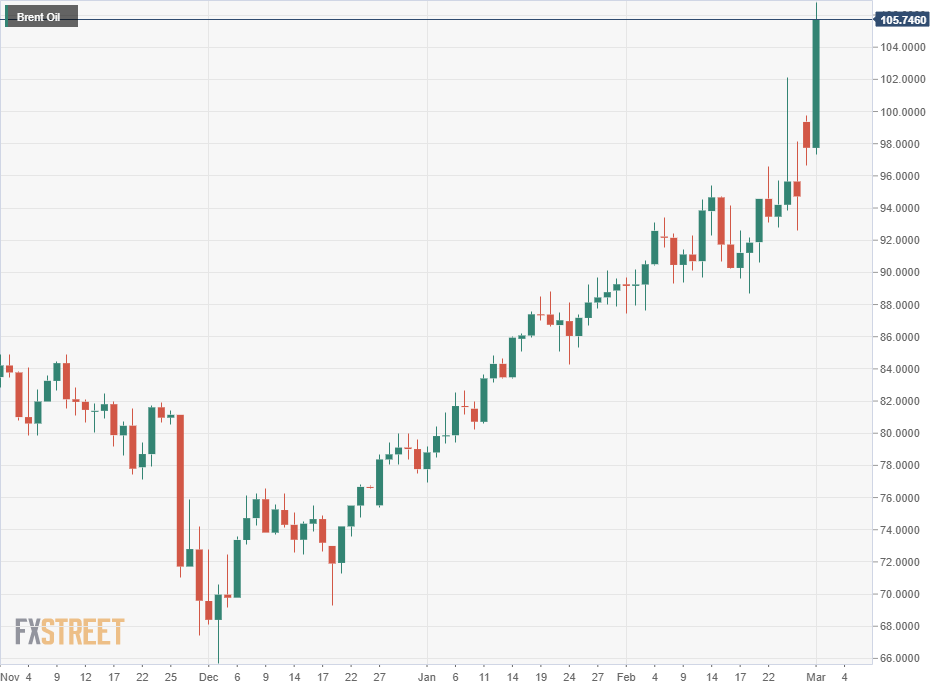
Task: Click the large red late-November drop candle
Action: coord(180,490)
